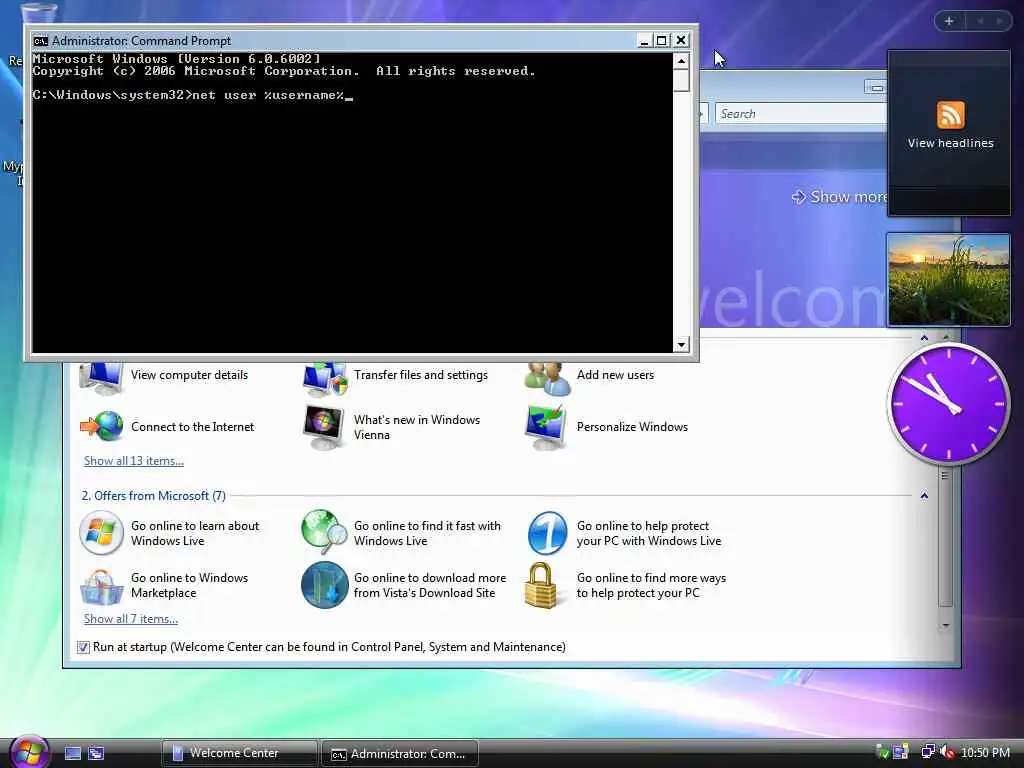Click the magnifier globe for find it fast

coord(325,533)
